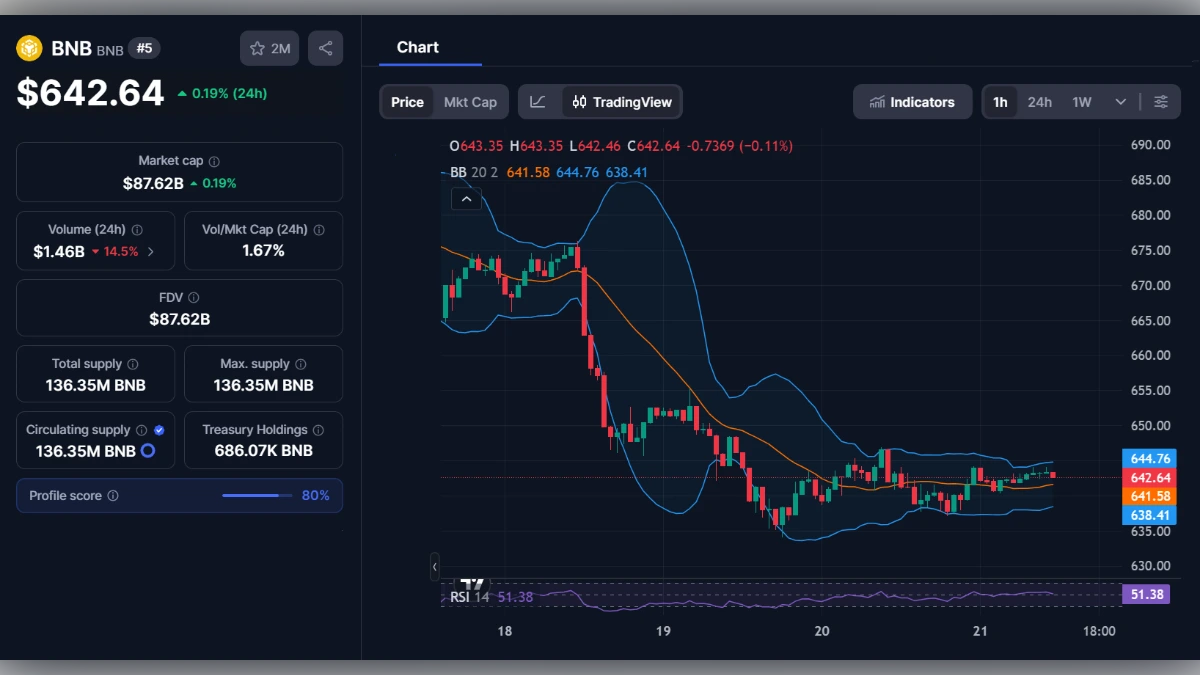This screenshot has width=1200, height=675.
Task: Click the BNB coin logo
Action: click(29, 48)
